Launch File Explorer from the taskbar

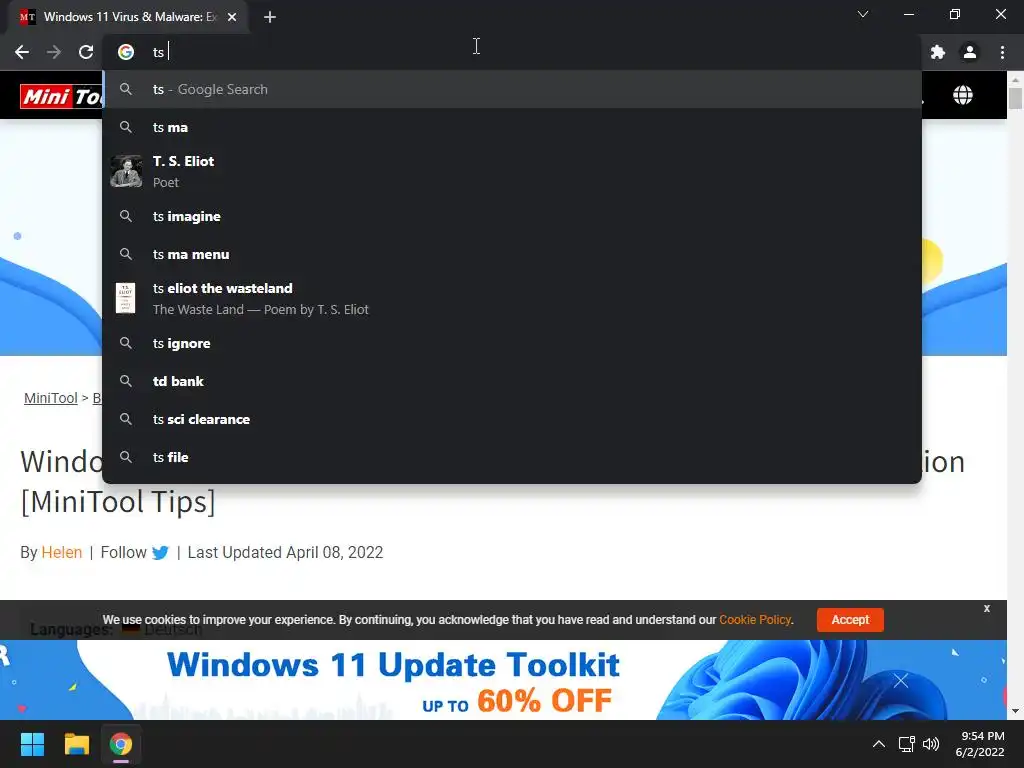pos(76,744)
